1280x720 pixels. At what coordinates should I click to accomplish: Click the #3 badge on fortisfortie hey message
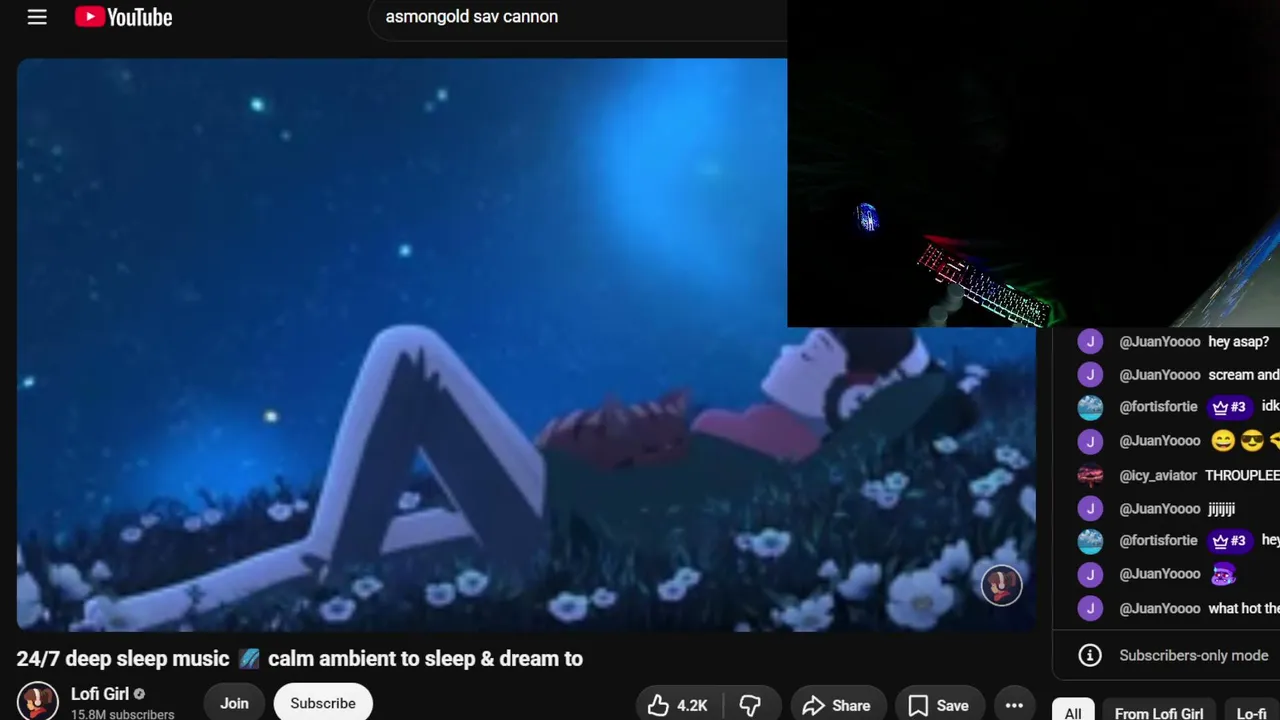click(x=1229, y=541)
